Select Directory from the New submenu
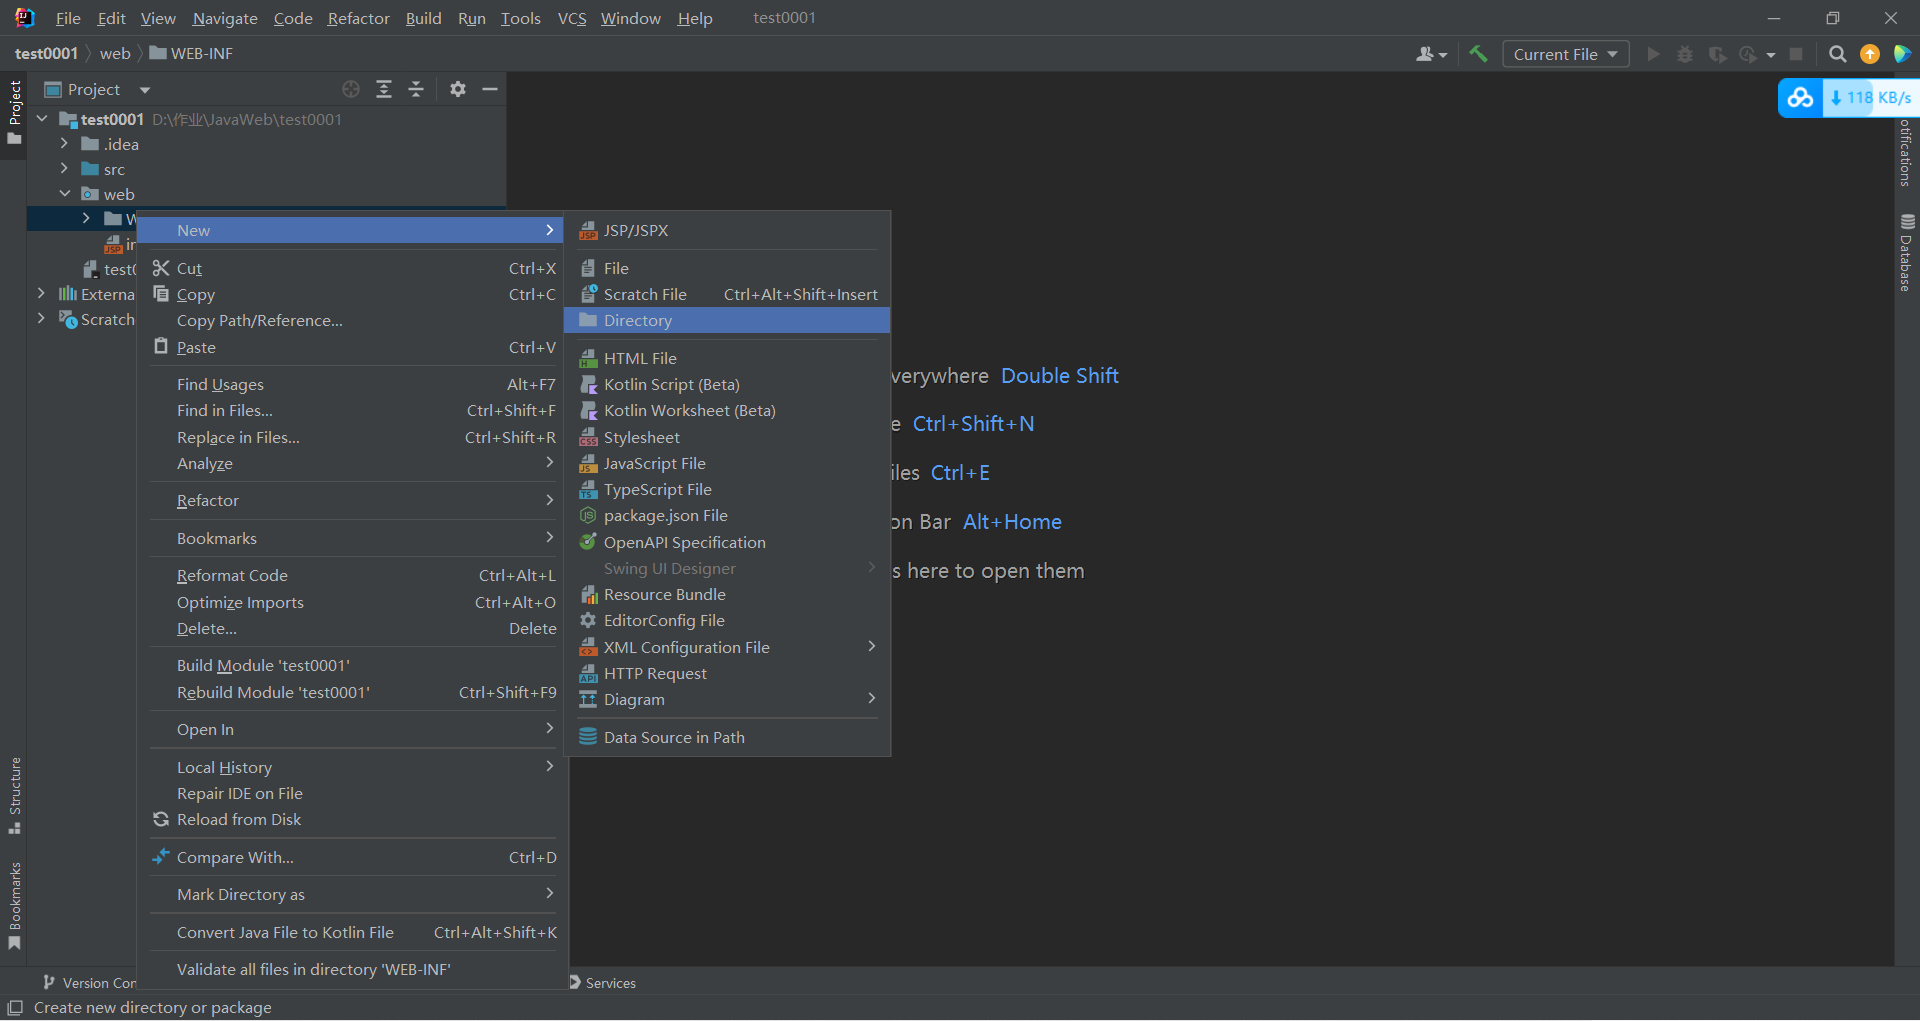The image size is (1920, 1021). pyautogui.click(x=638, y=321)
